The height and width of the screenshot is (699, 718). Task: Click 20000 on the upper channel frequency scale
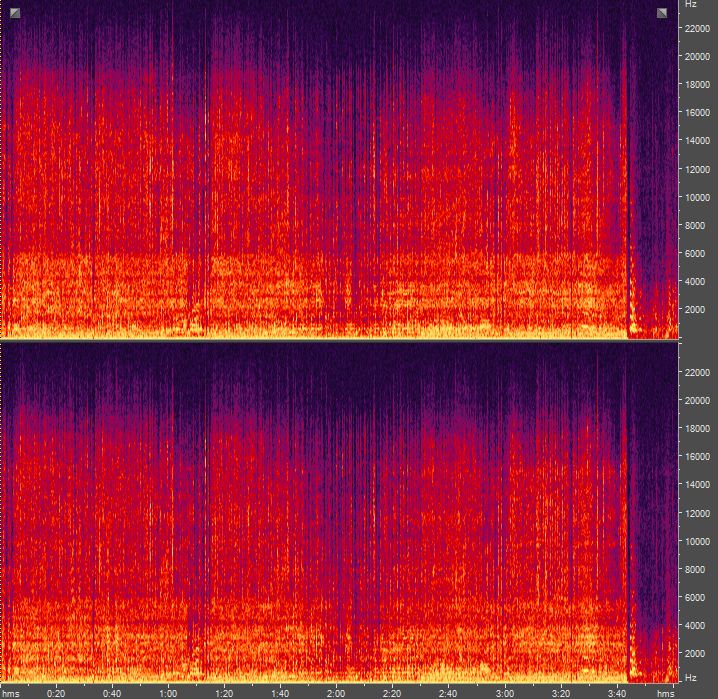pos(697,56)
